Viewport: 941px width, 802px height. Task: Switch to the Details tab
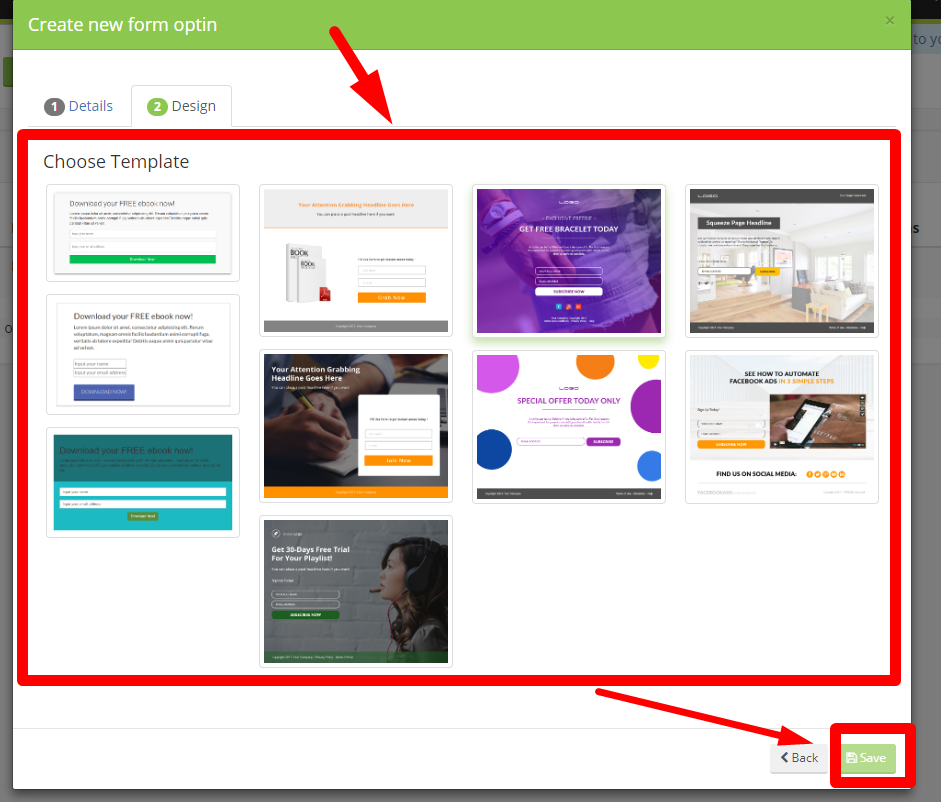[x=79, y=106]
